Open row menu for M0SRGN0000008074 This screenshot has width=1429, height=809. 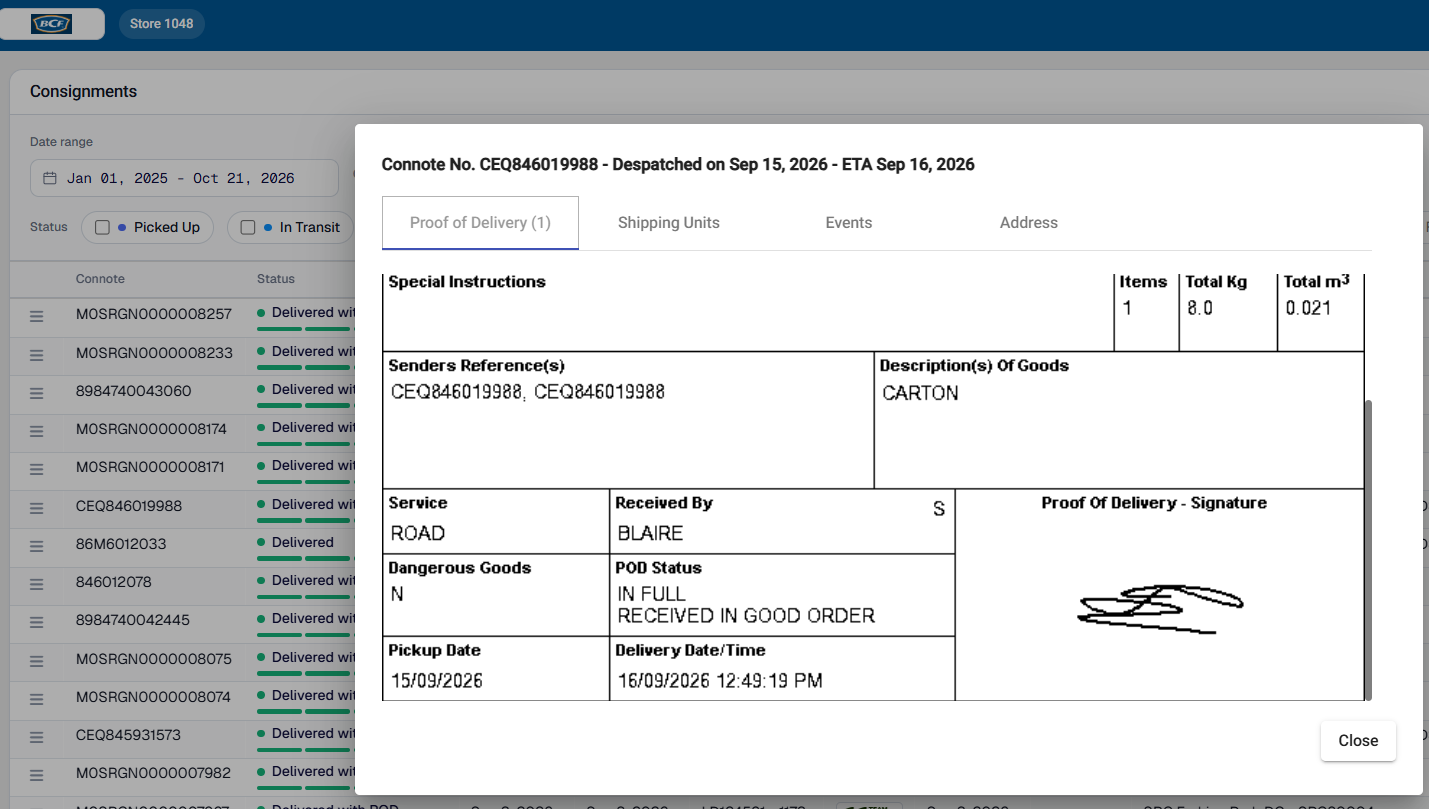(x=37, y=699)
